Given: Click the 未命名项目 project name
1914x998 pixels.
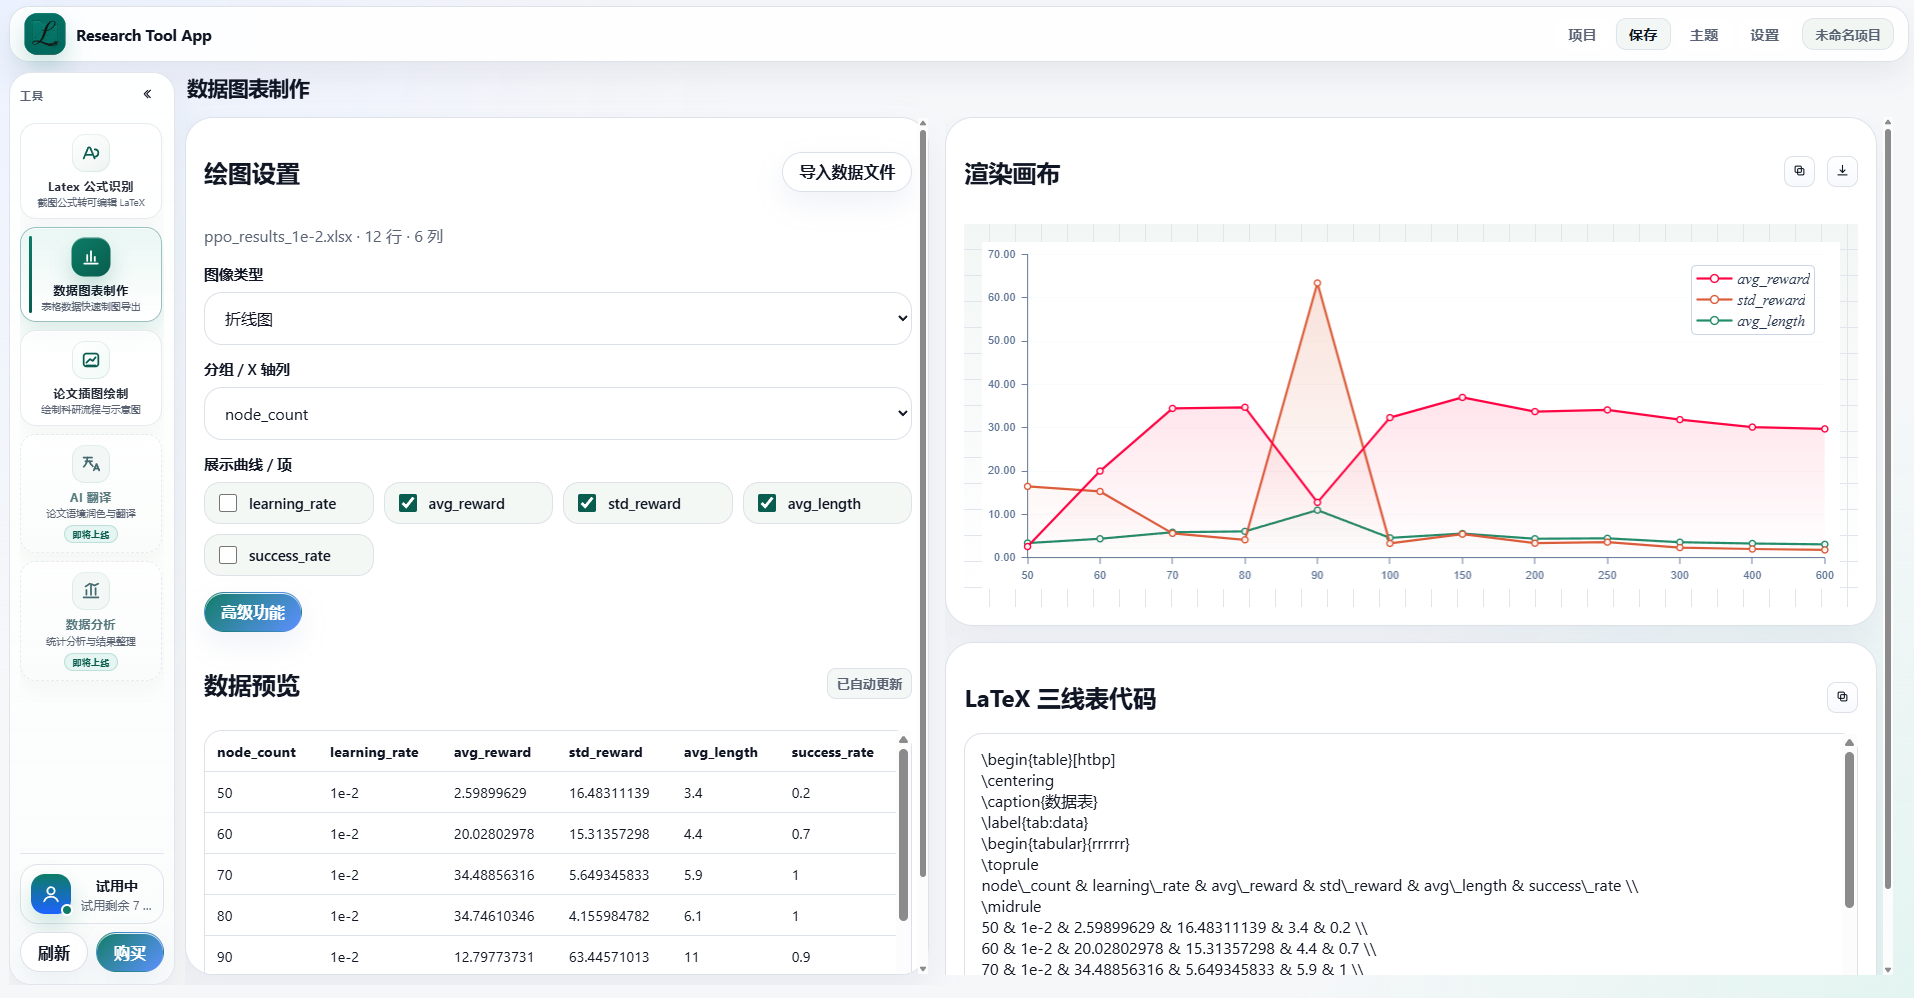Looking at the screenshot, I should coord(1848,35).
